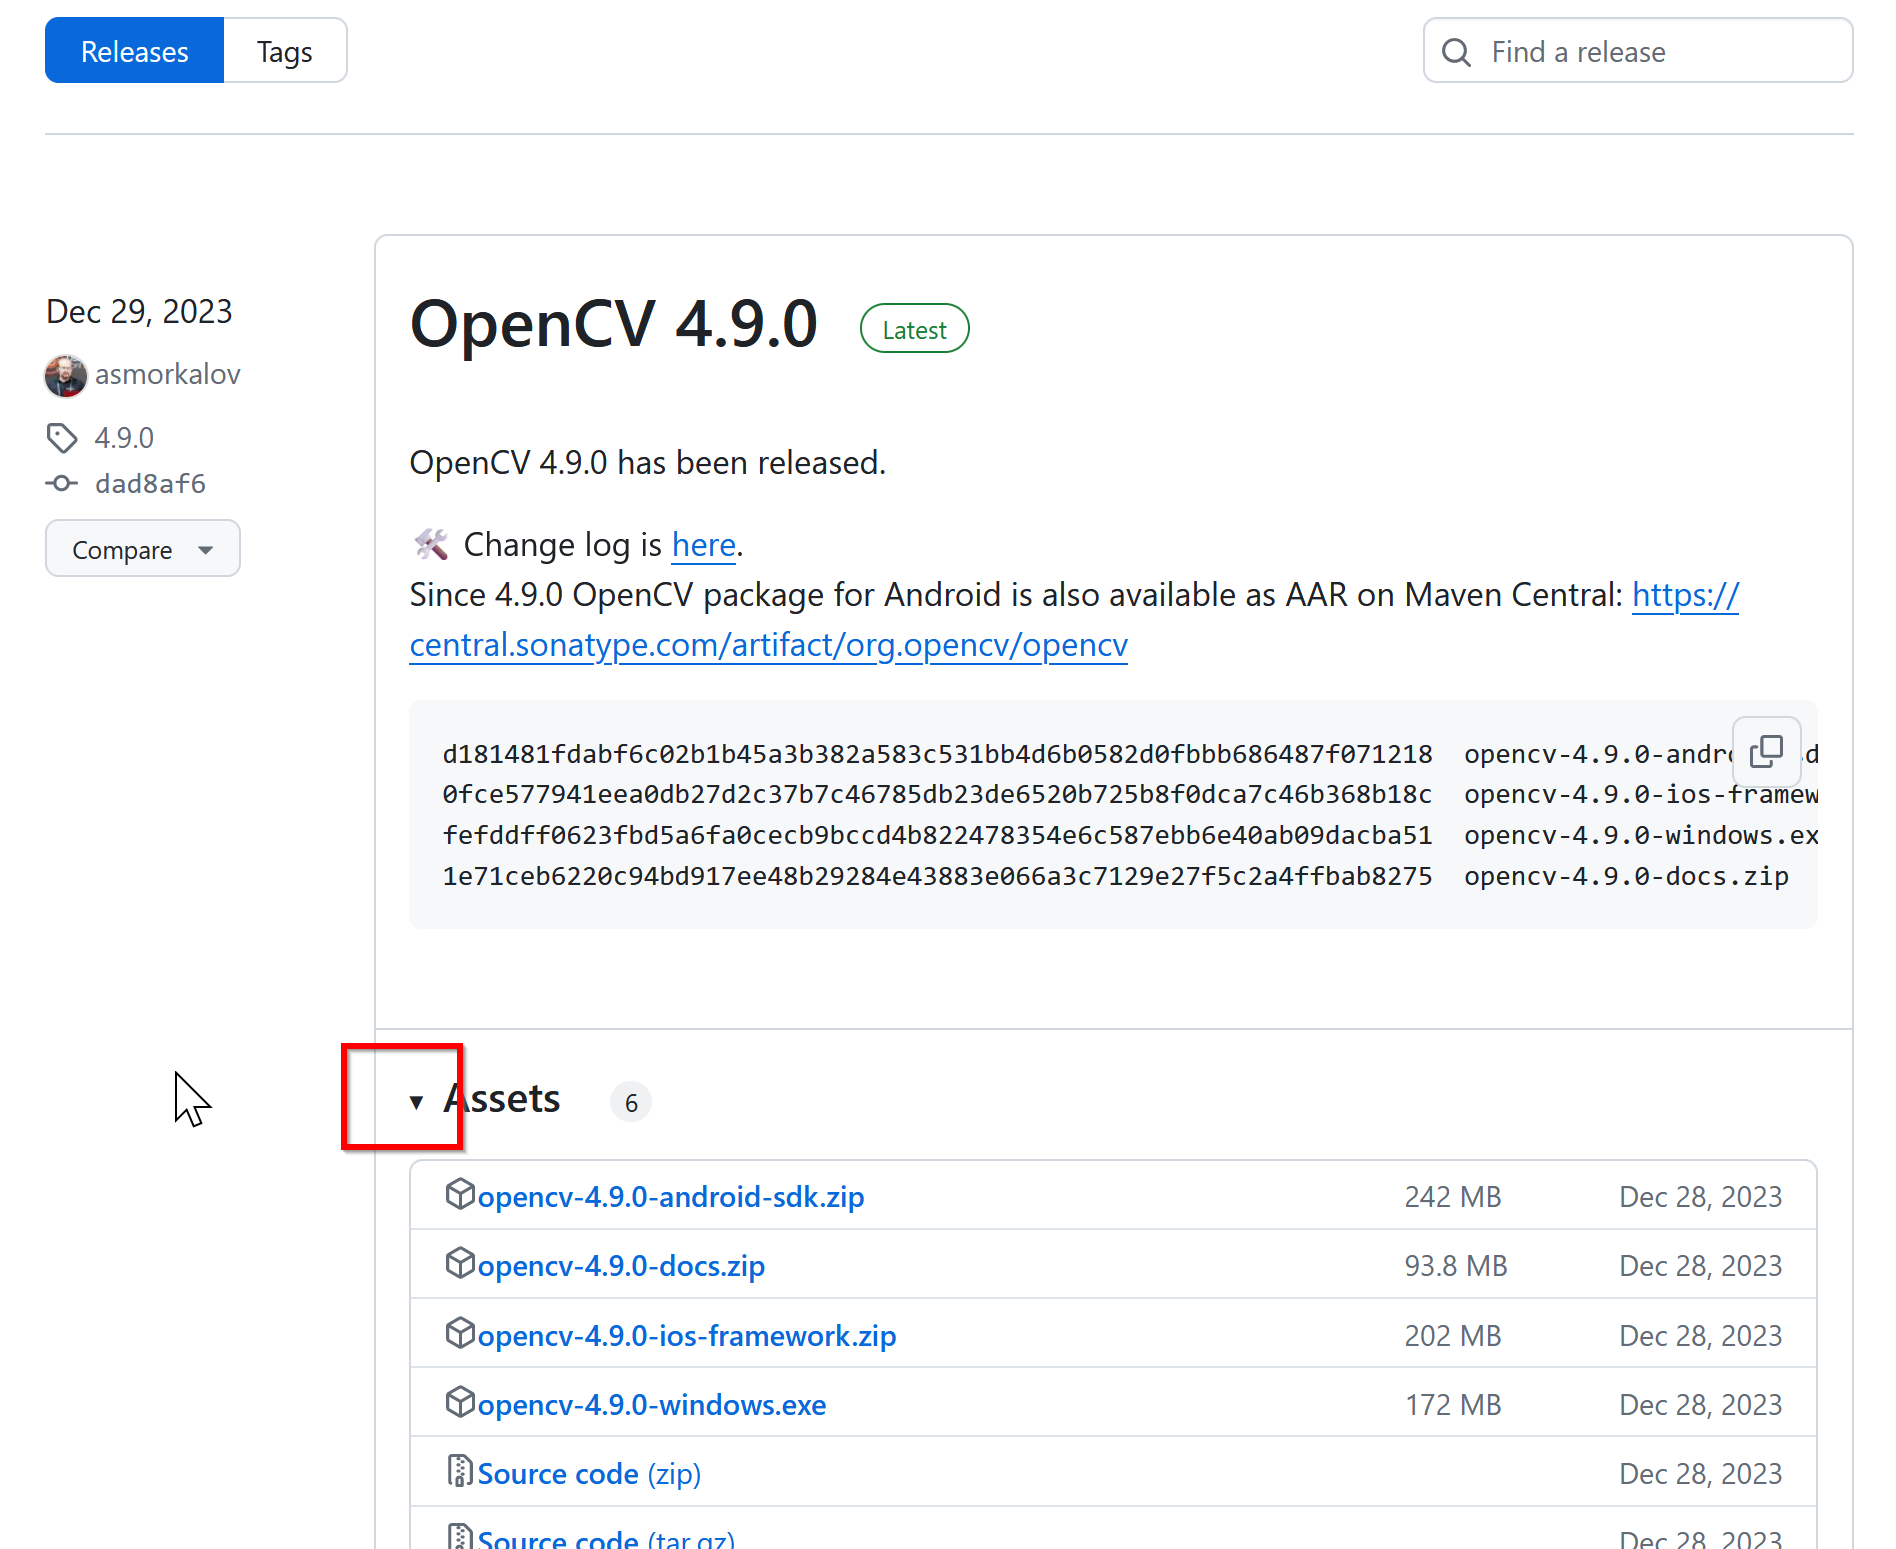
Task: Click the Dec 29, 2023 release date
Action: click(139, 311)
